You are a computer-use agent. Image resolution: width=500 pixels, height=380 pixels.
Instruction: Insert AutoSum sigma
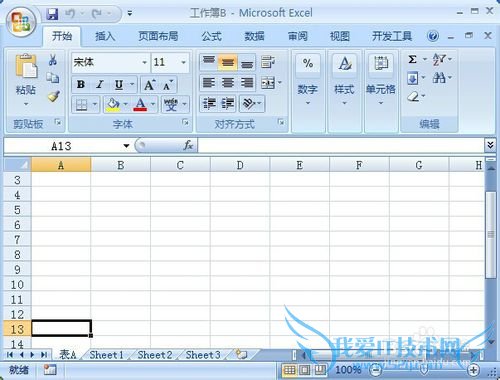(413, 60)
